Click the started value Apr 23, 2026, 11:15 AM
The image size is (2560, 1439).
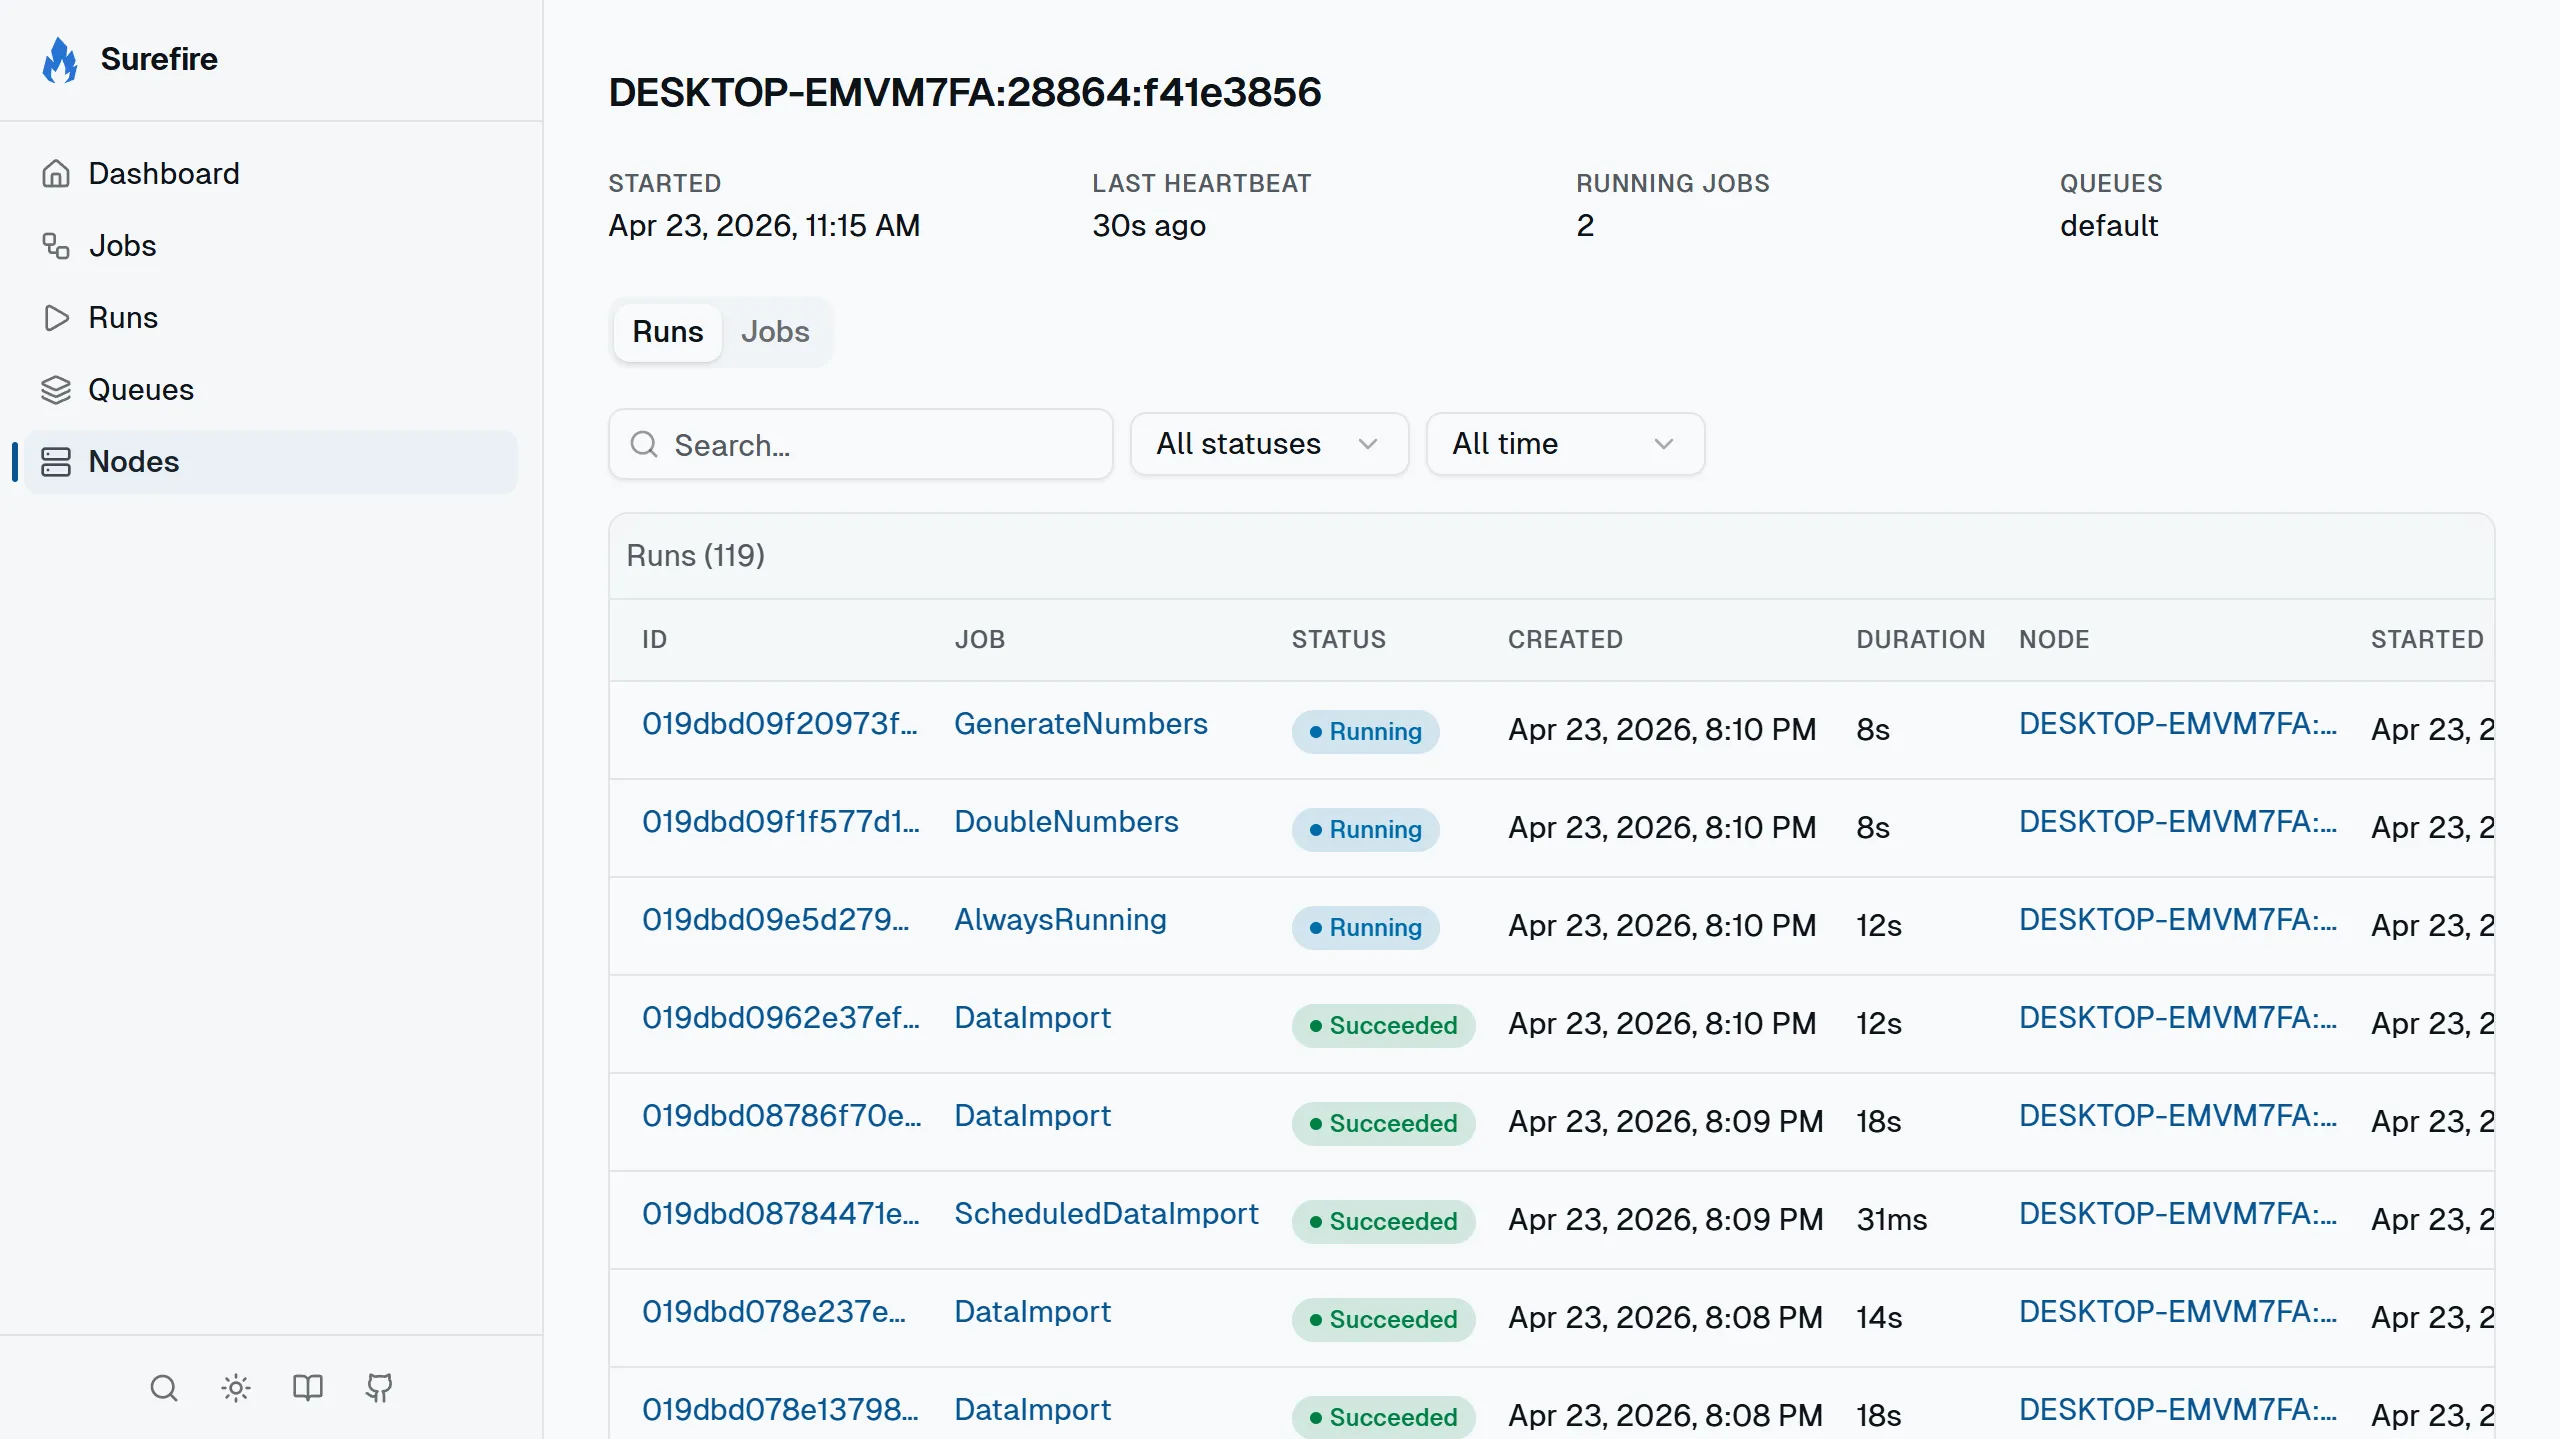tap(764, 226)
